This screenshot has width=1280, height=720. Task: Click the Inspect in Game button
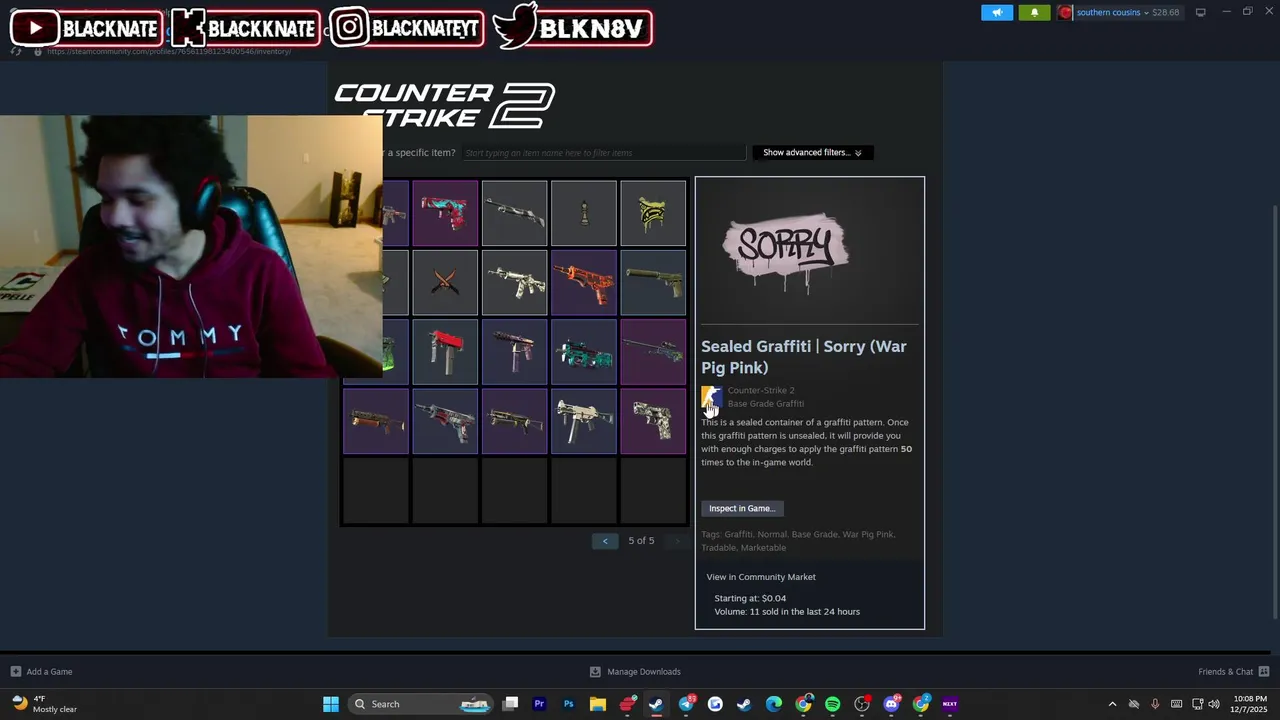pos(742,508)
